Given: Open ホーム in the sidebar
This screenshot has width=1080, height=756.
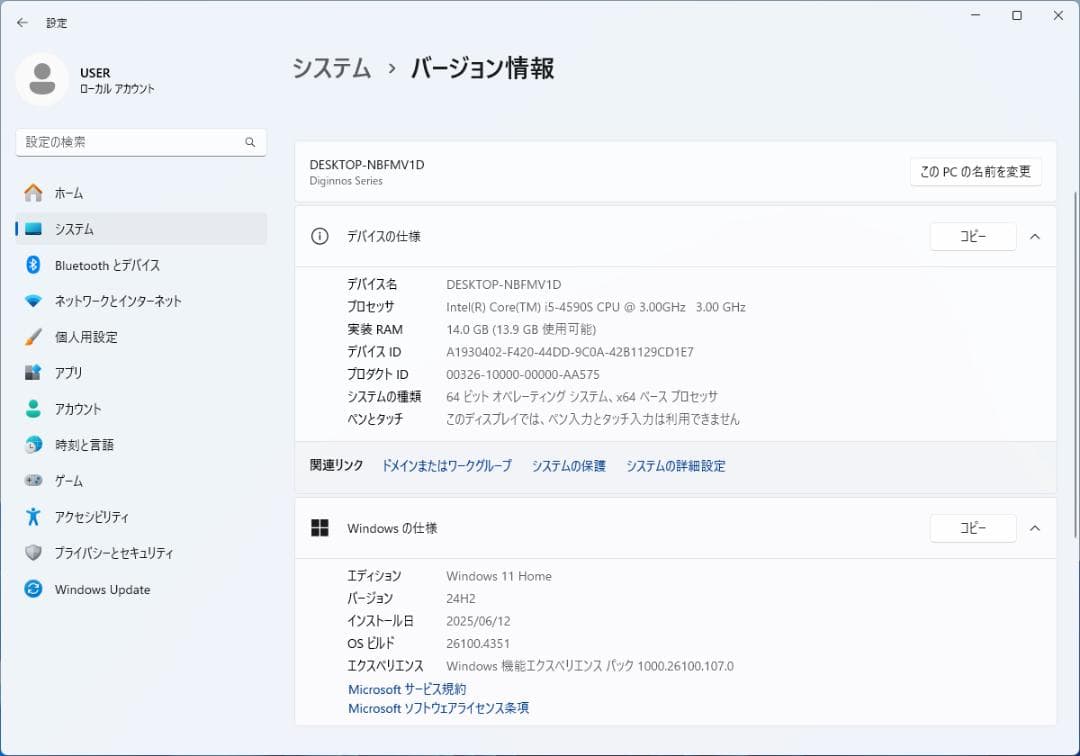Looking at the screenshot, I should (x=141, y=193).
